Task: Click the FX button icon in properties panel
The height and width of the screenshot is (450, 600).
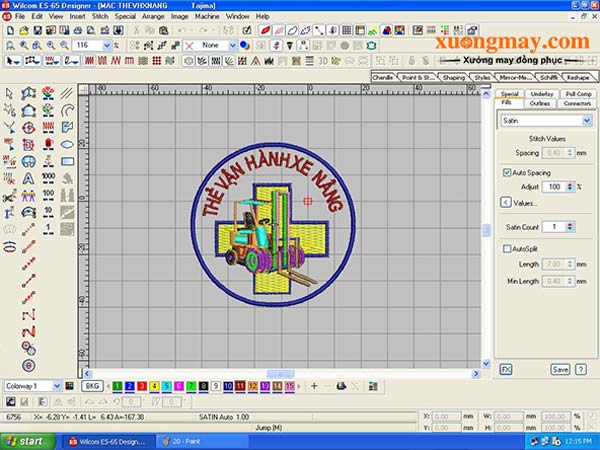Action: point(506,369)
